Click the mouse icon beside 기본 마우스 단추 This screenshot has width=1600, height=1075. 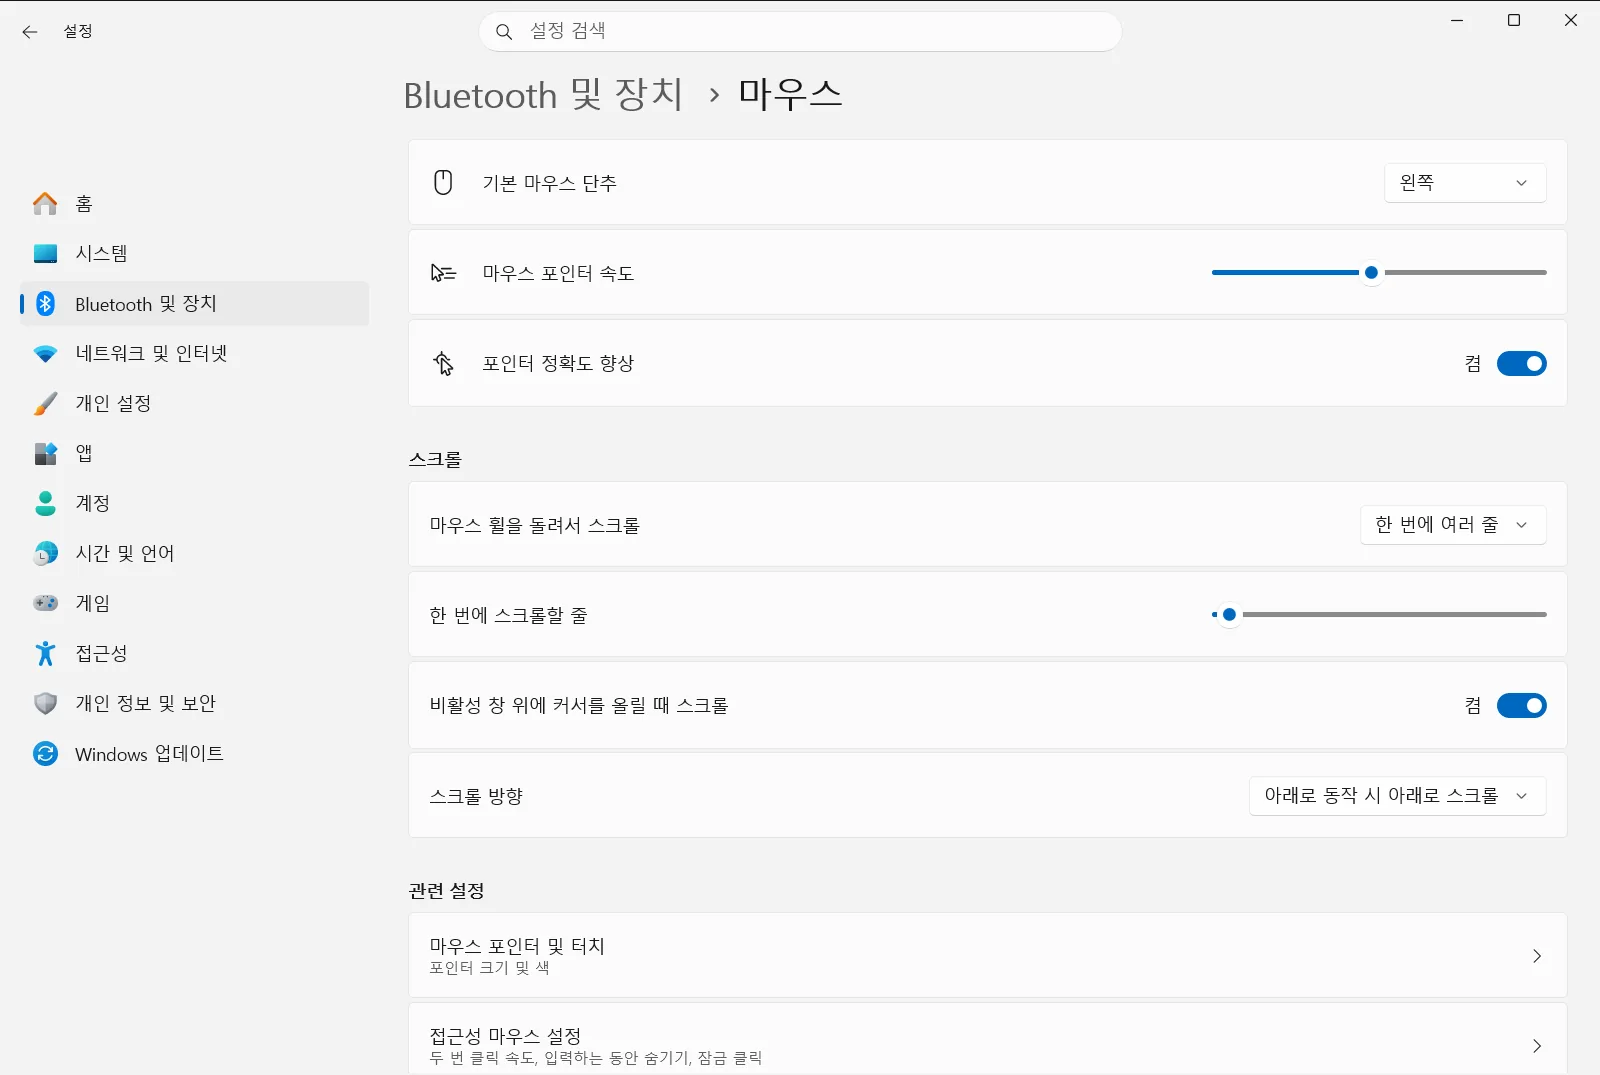point(443,183)
